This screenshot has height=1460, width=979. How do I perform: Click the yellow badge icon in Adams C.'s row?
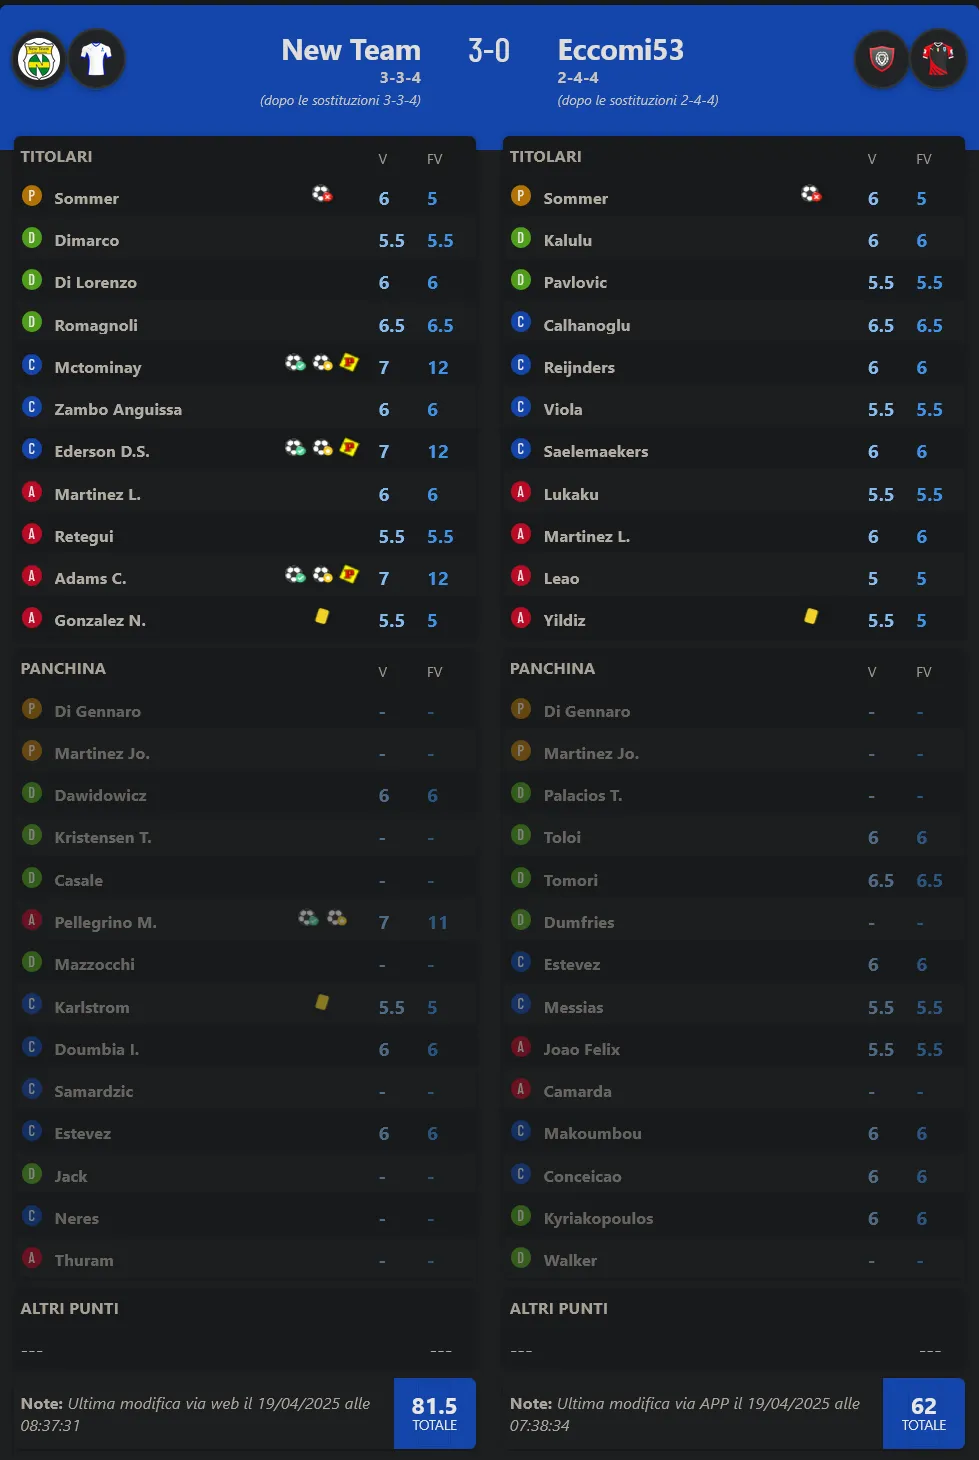pos(349,574)
